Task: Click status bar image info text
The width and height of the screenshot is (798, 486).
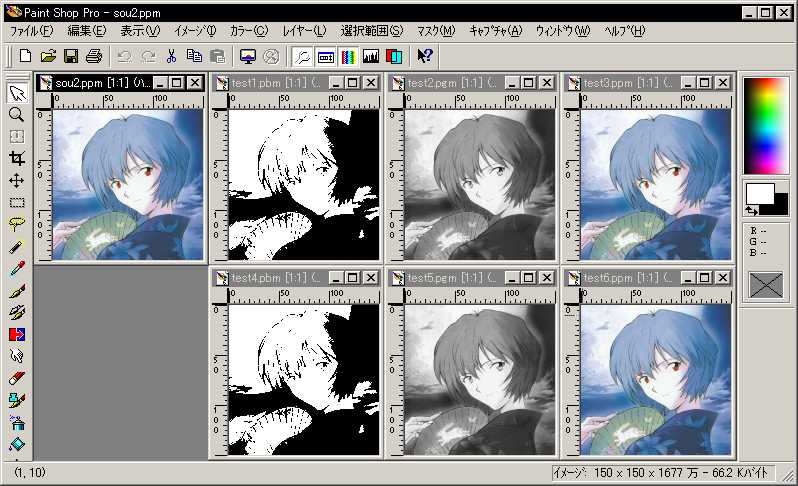Action: 661,473
